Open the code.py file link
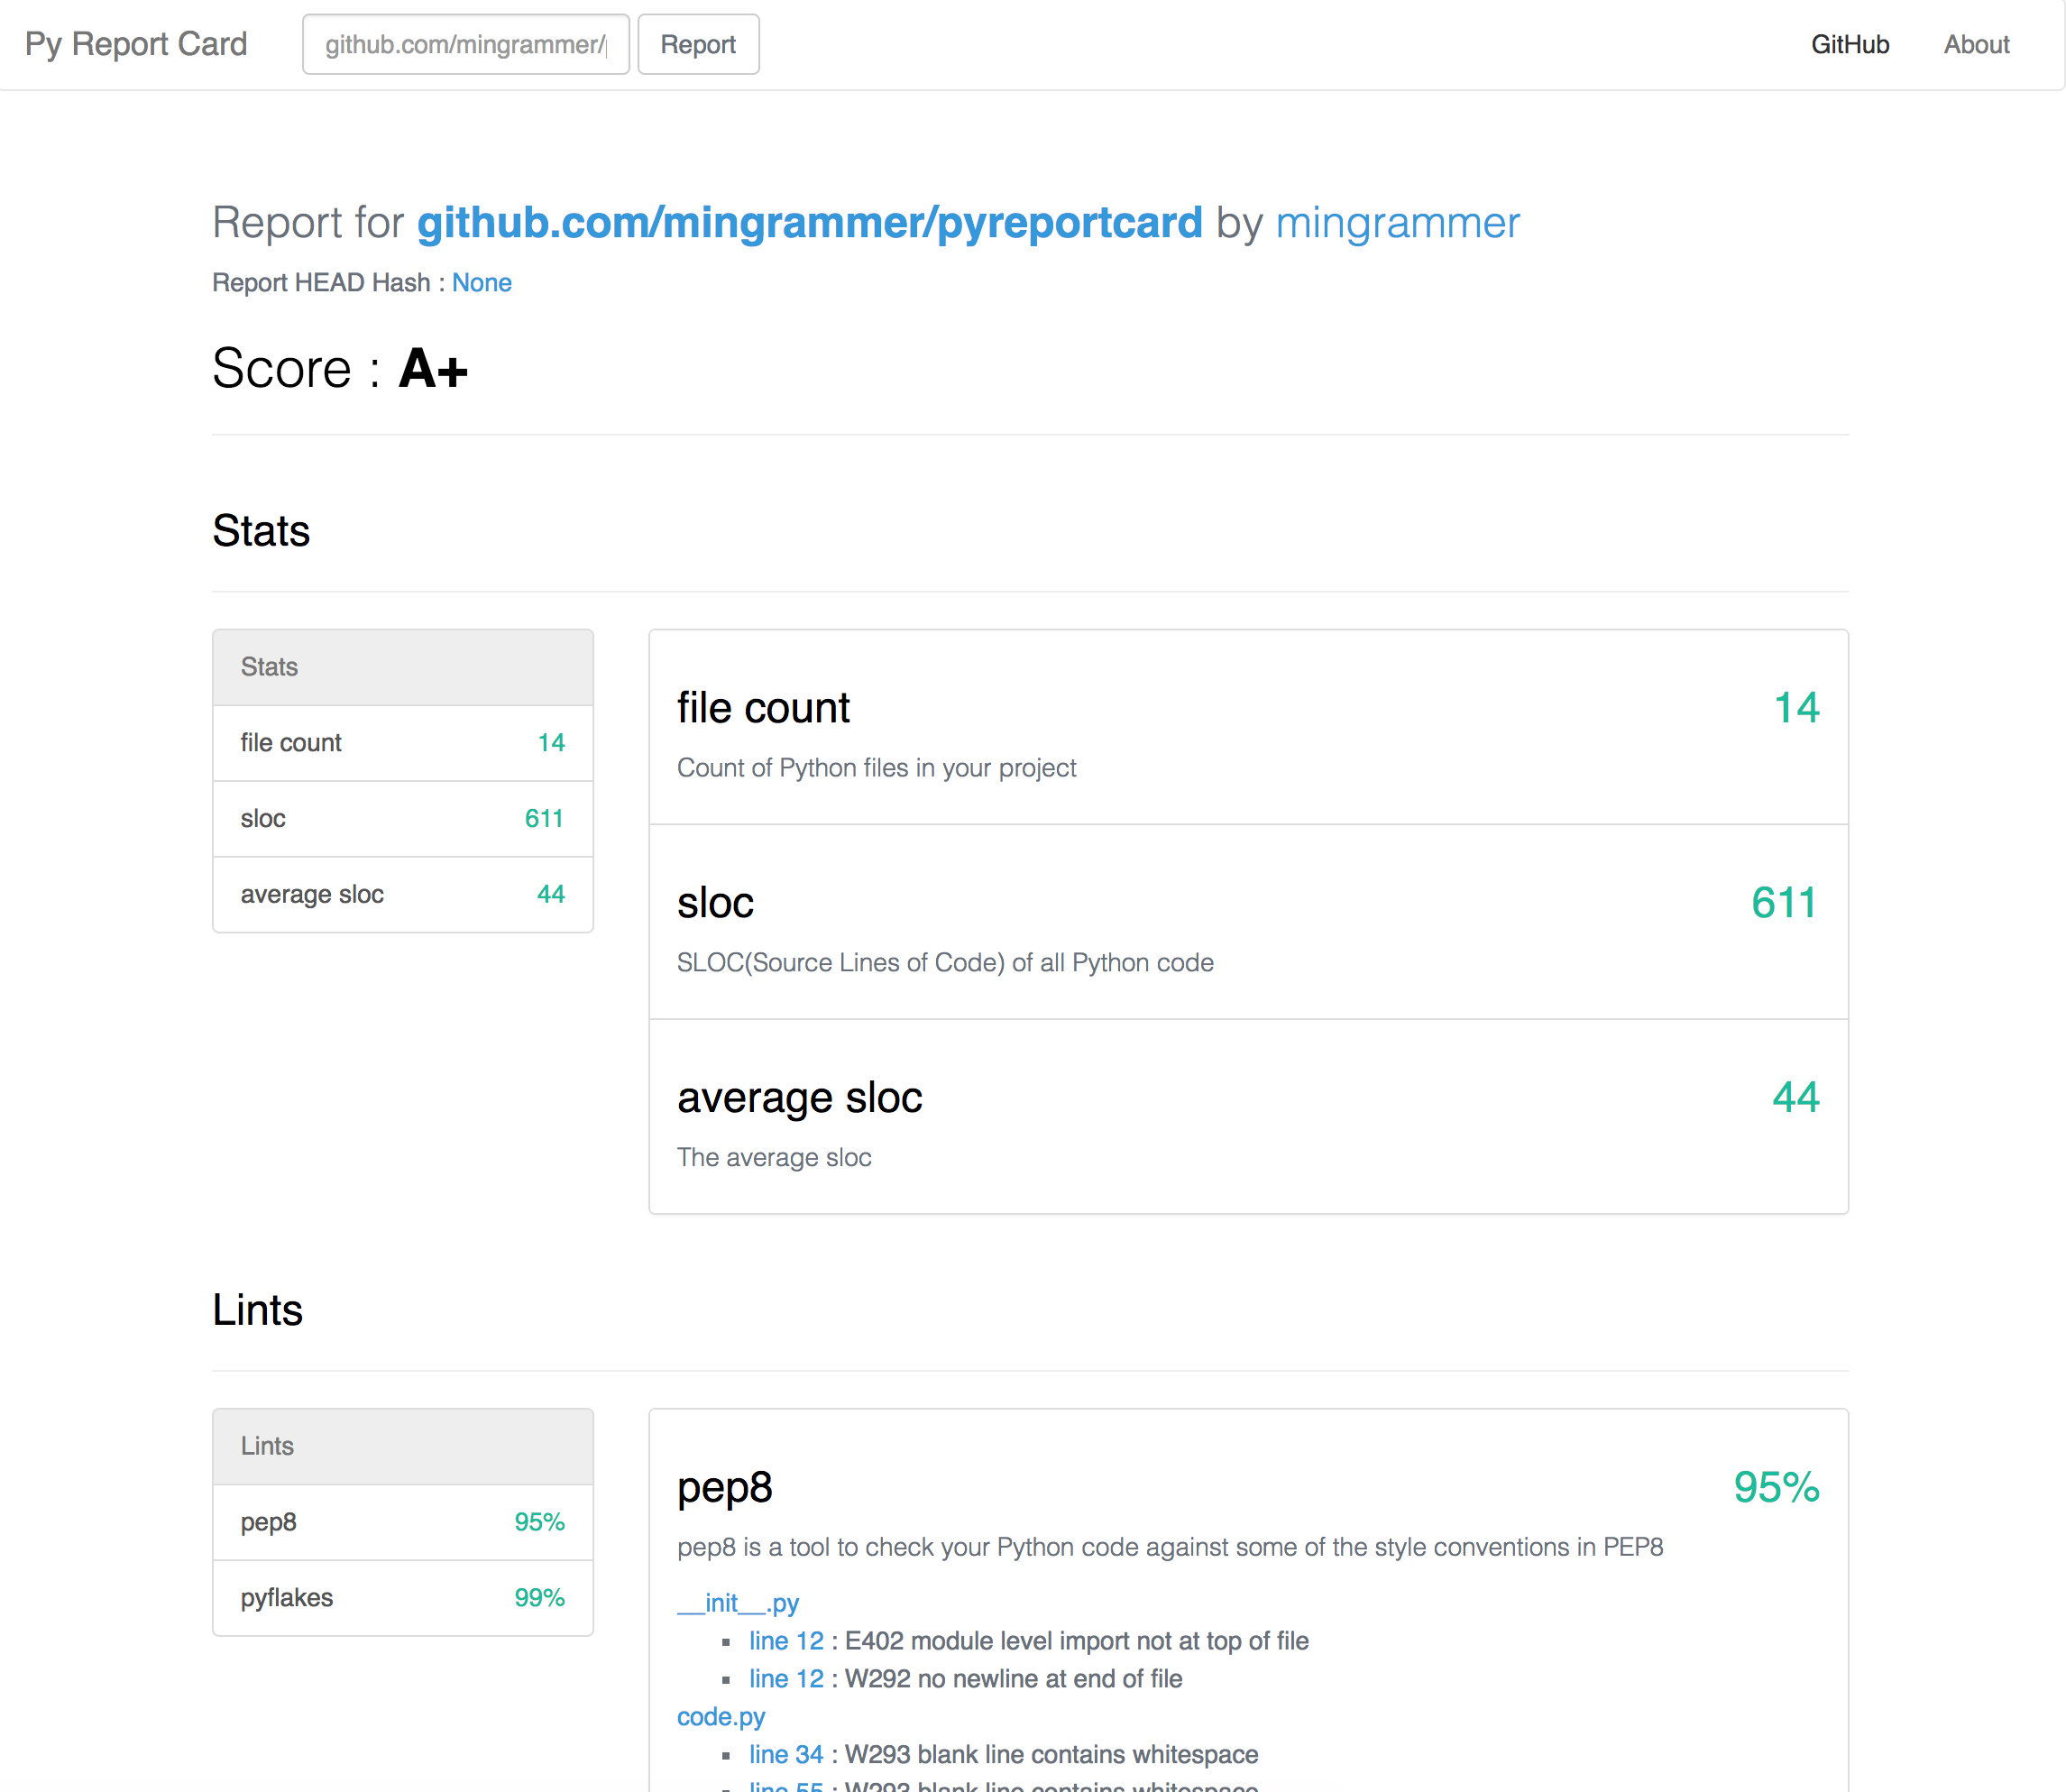 (x=720, y=1717)
